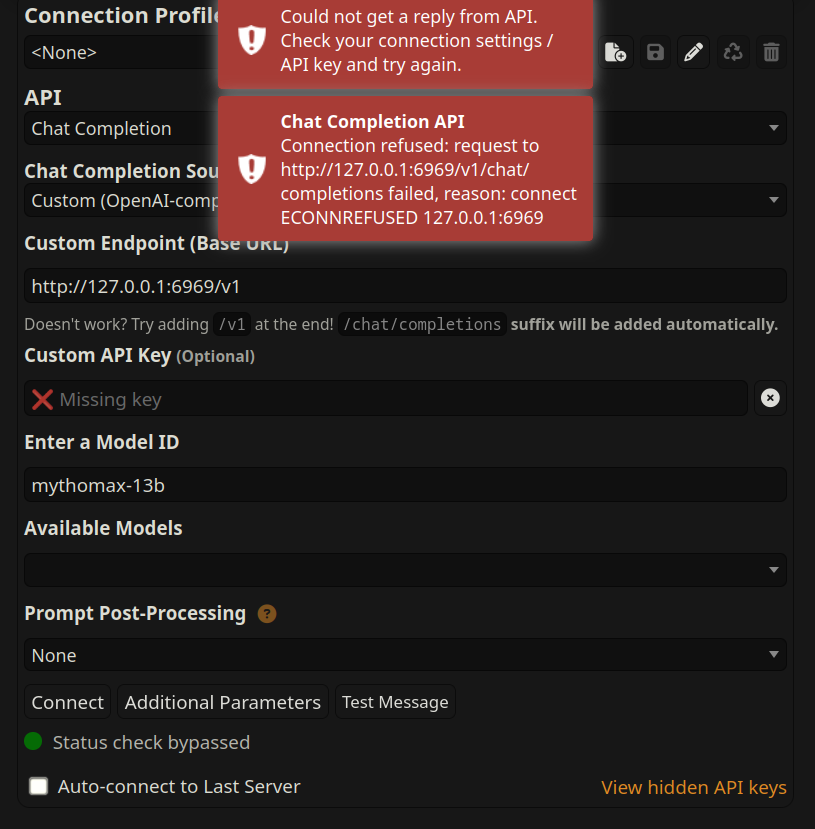
Task: Create a new connection profile
Action: pyautogui.click(x=616, y=53)
